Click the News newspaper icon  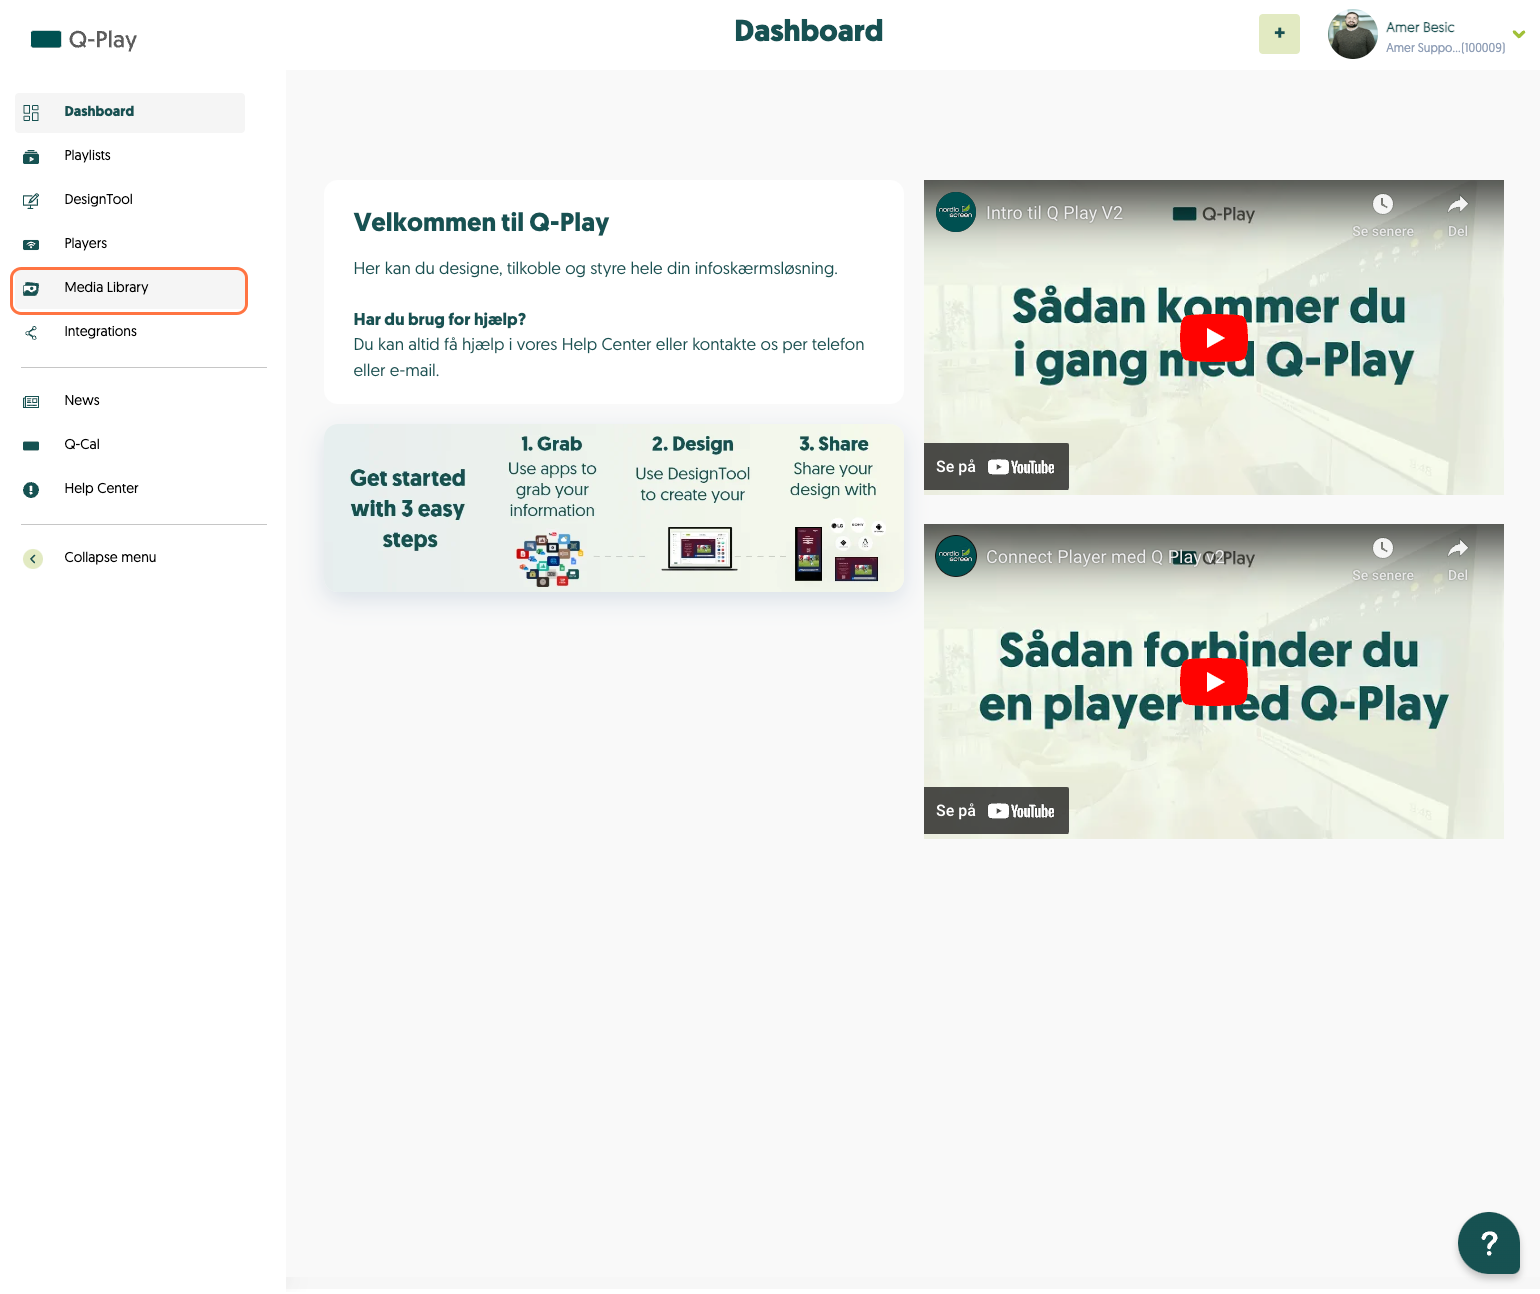coord(31,401)
